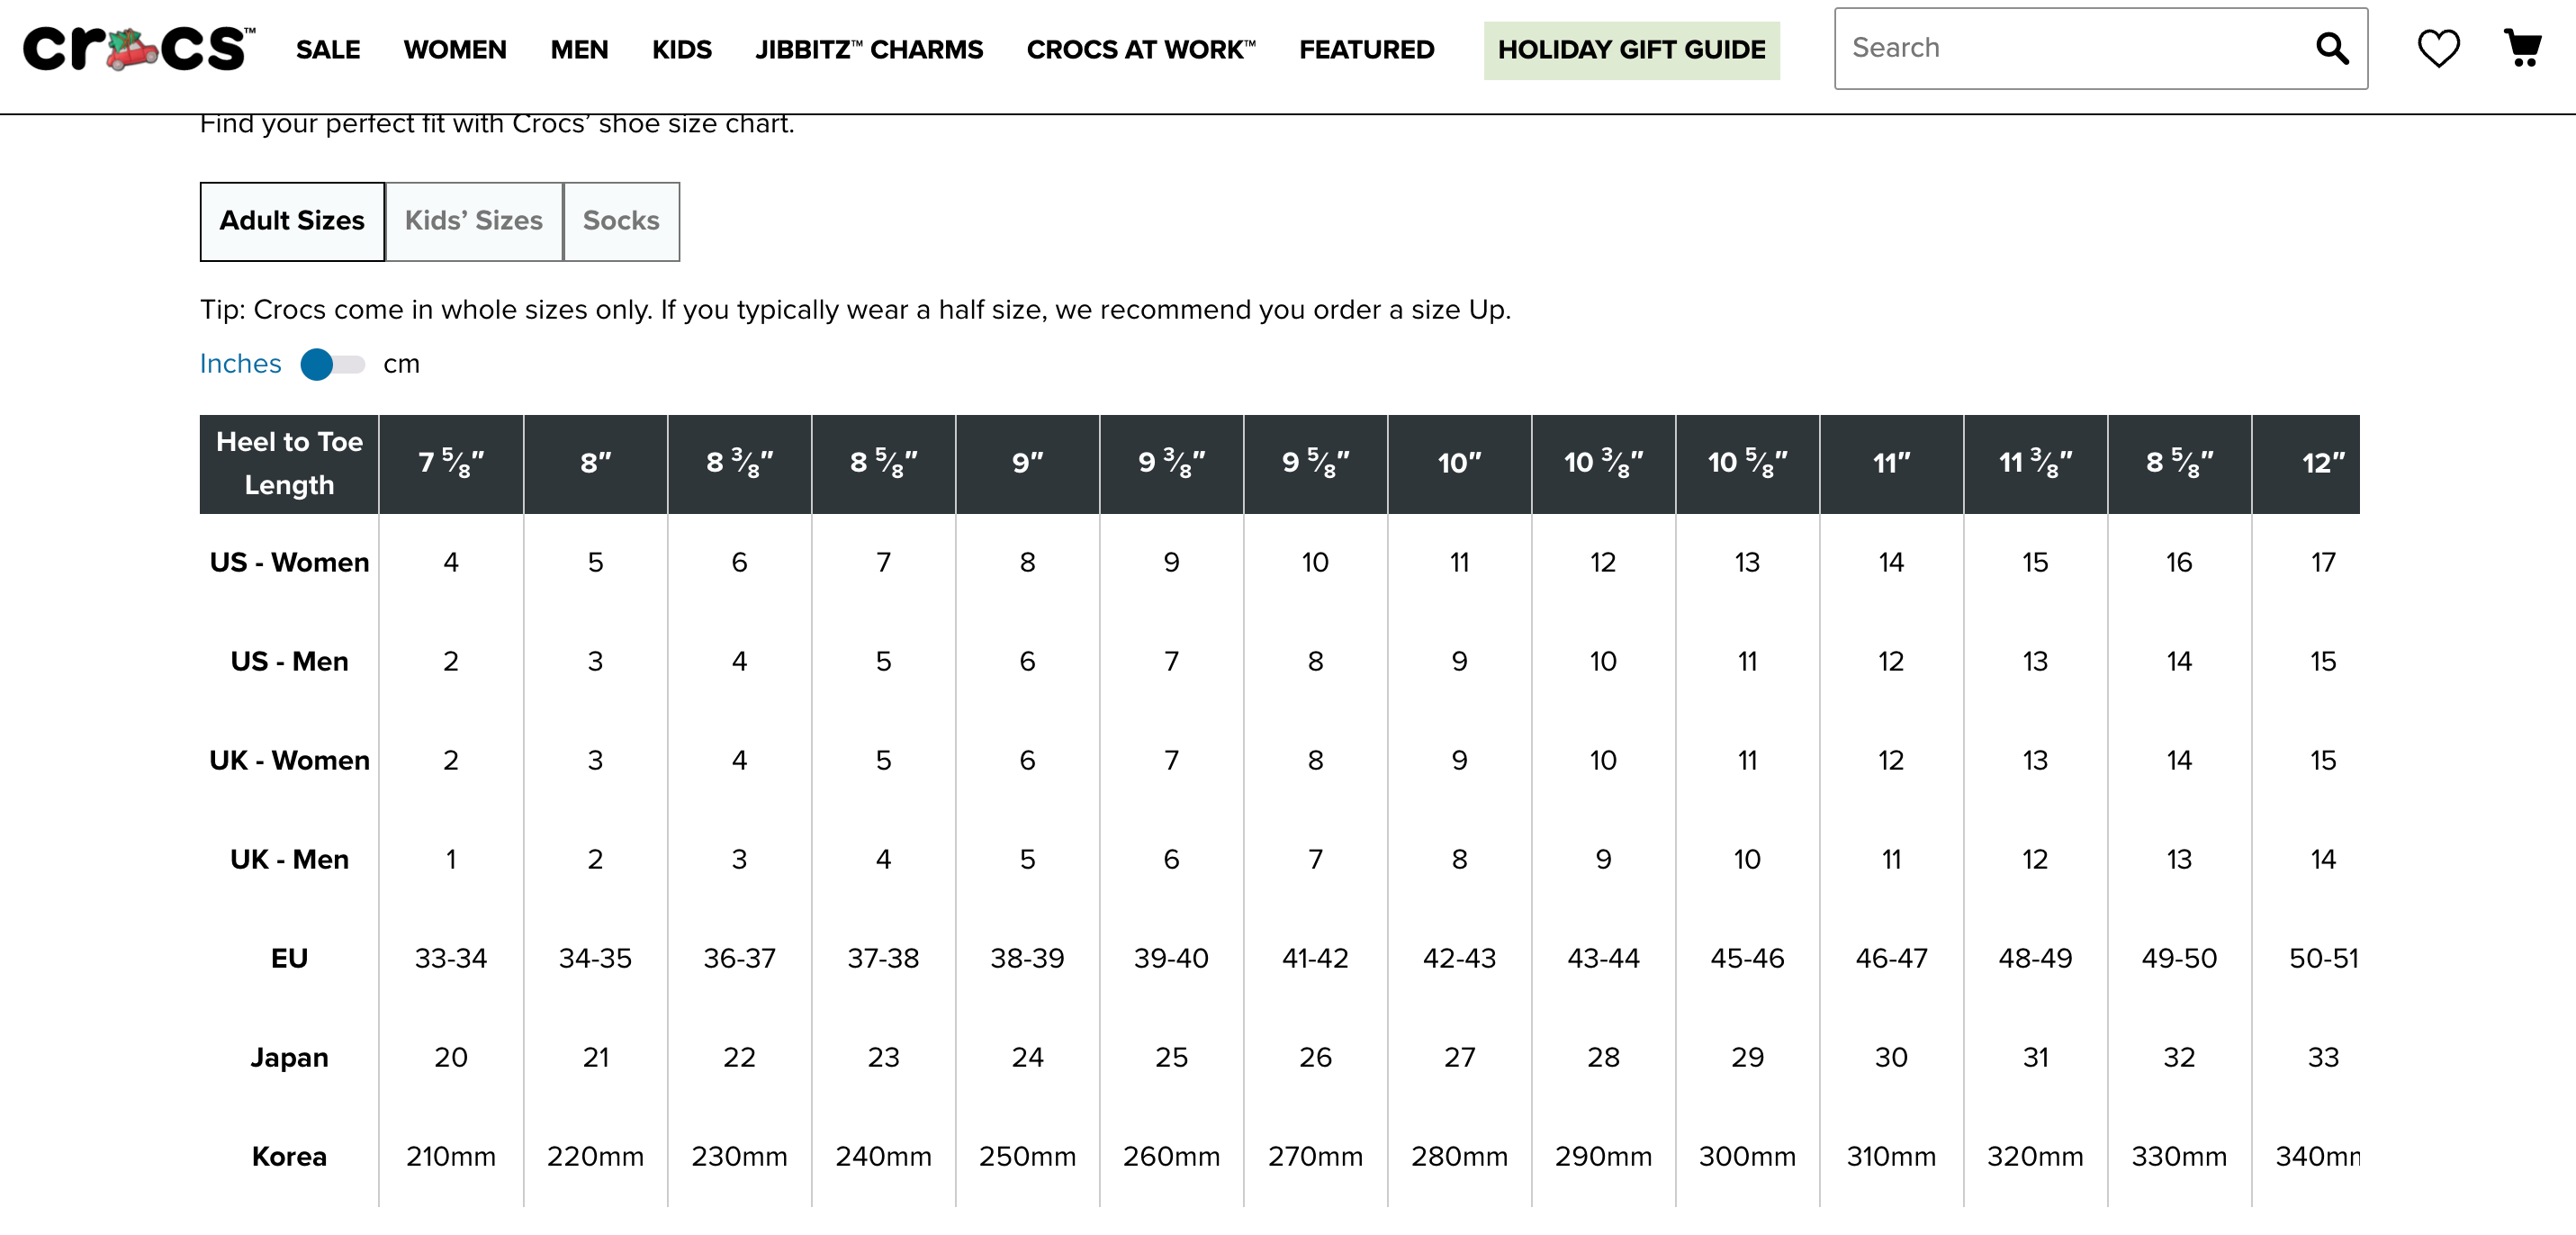This screenshot has width=2576, height=1235.
Task: Open the SALE menu
Action: coord(327,50)
